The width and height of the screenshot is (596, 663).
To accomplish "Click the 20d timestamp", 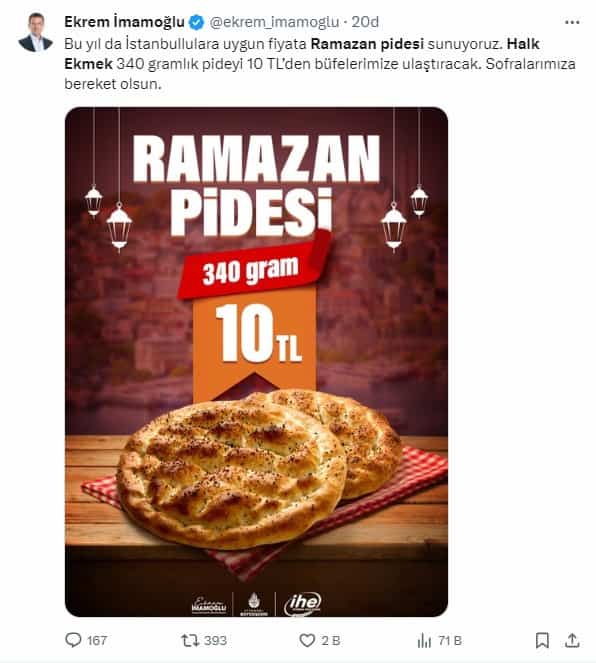I will point(365,22).
